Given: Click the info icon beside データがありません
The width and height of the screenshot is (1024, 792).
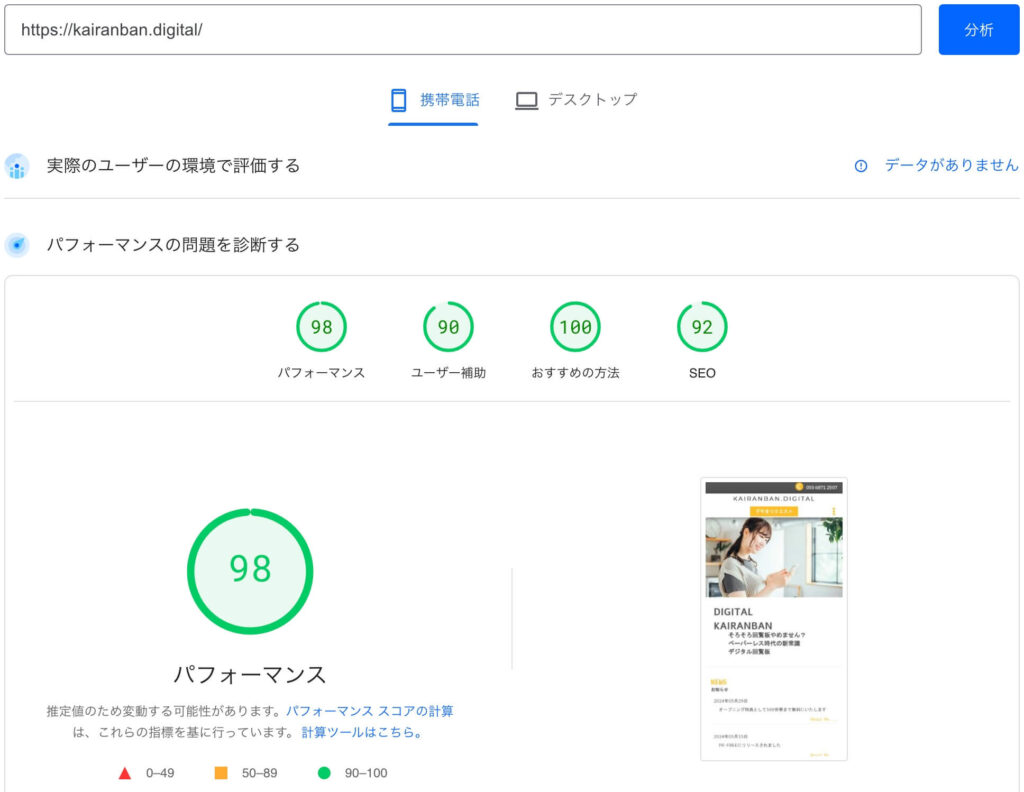Looking at the screenshot, I should point(860,166).
